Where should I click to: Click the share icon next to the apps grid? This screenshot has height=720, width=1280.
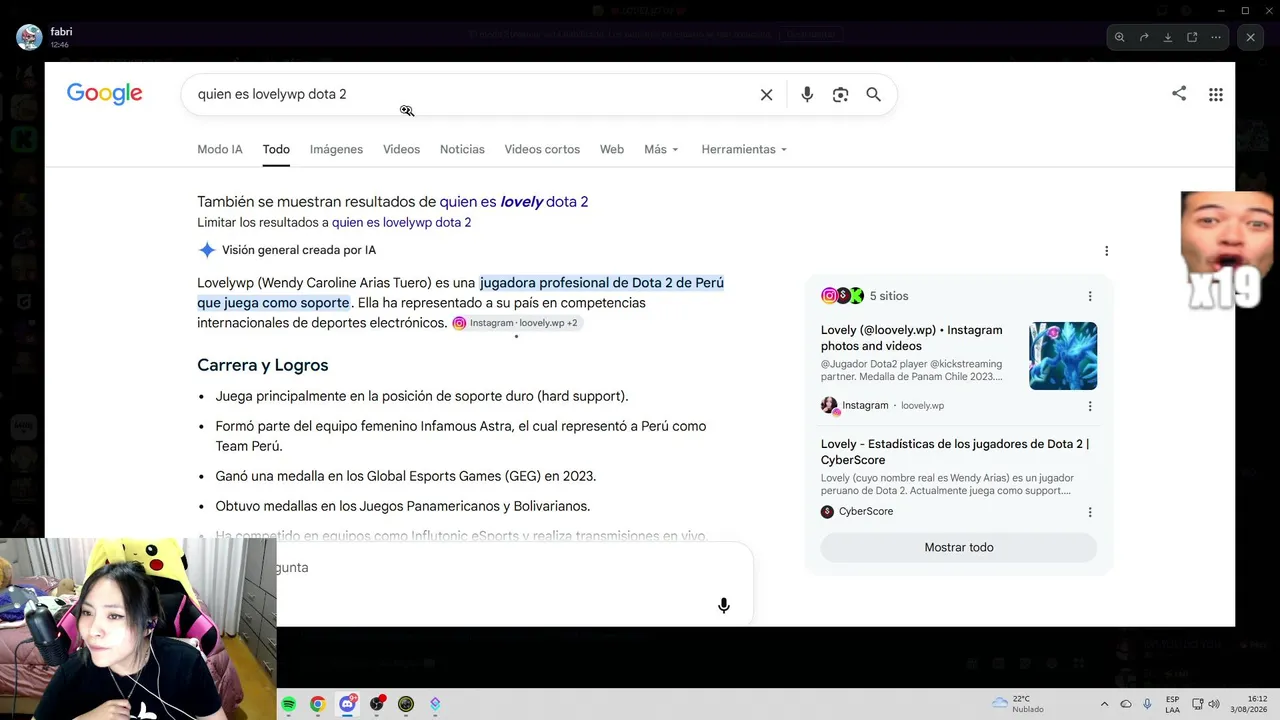coord(1179,94)
